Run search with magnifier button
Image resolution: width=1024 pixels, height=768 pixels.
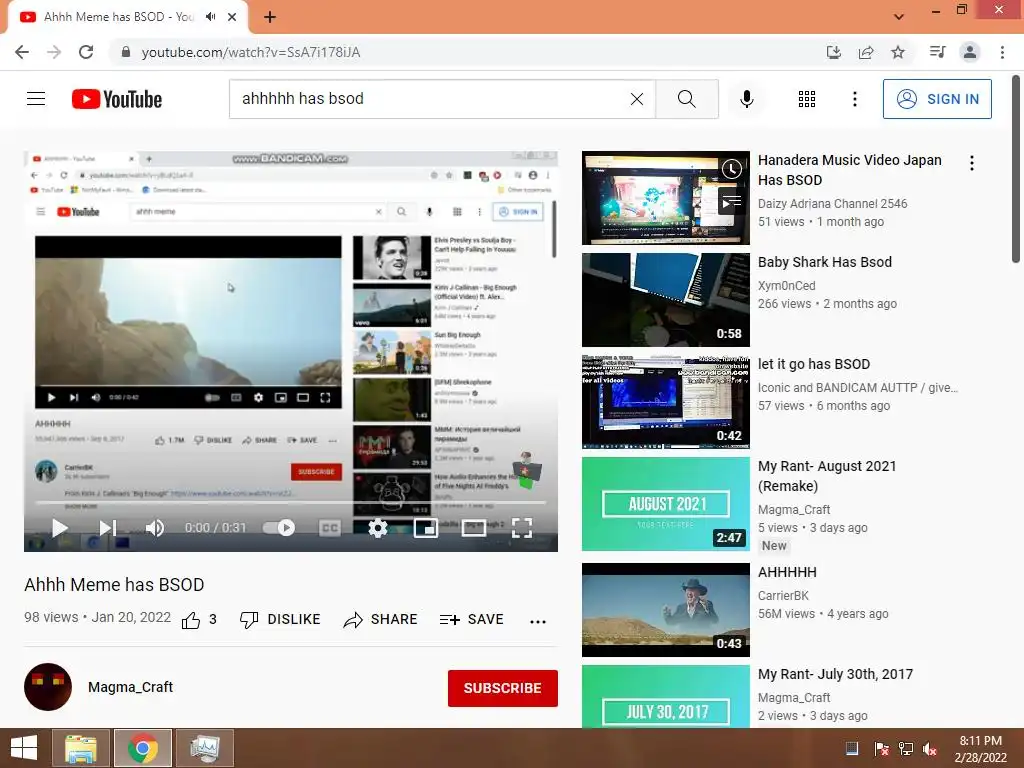click(x=687, y=99)
